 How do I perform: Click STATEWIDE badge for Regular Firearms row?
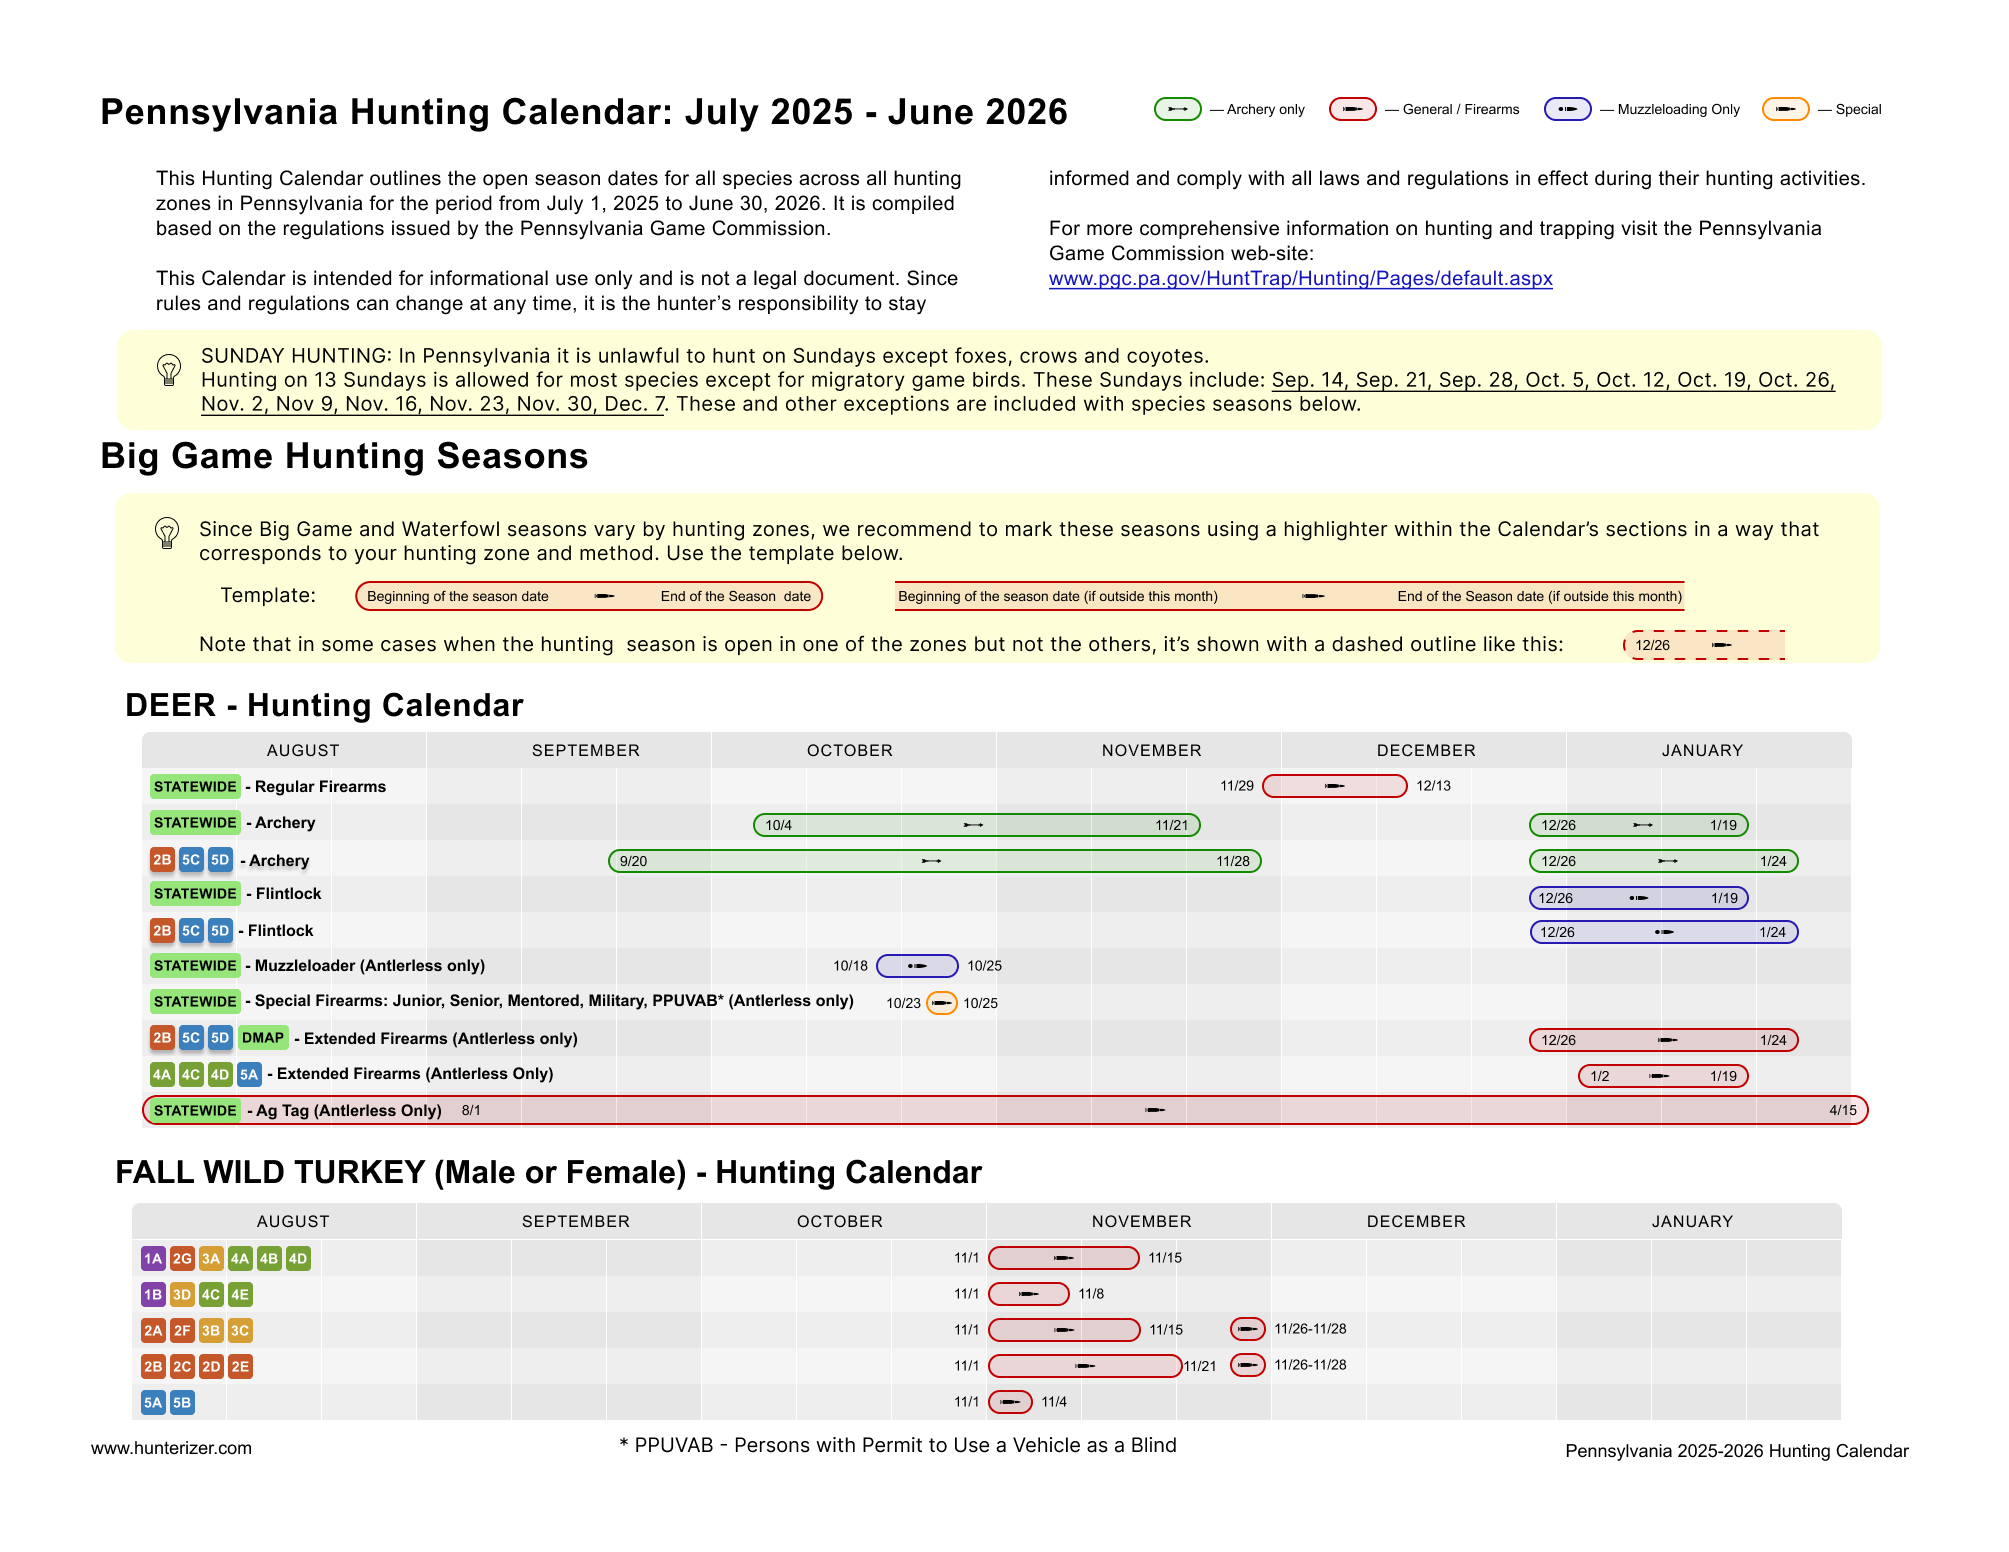pyautogui.click(x=195, y=787)
